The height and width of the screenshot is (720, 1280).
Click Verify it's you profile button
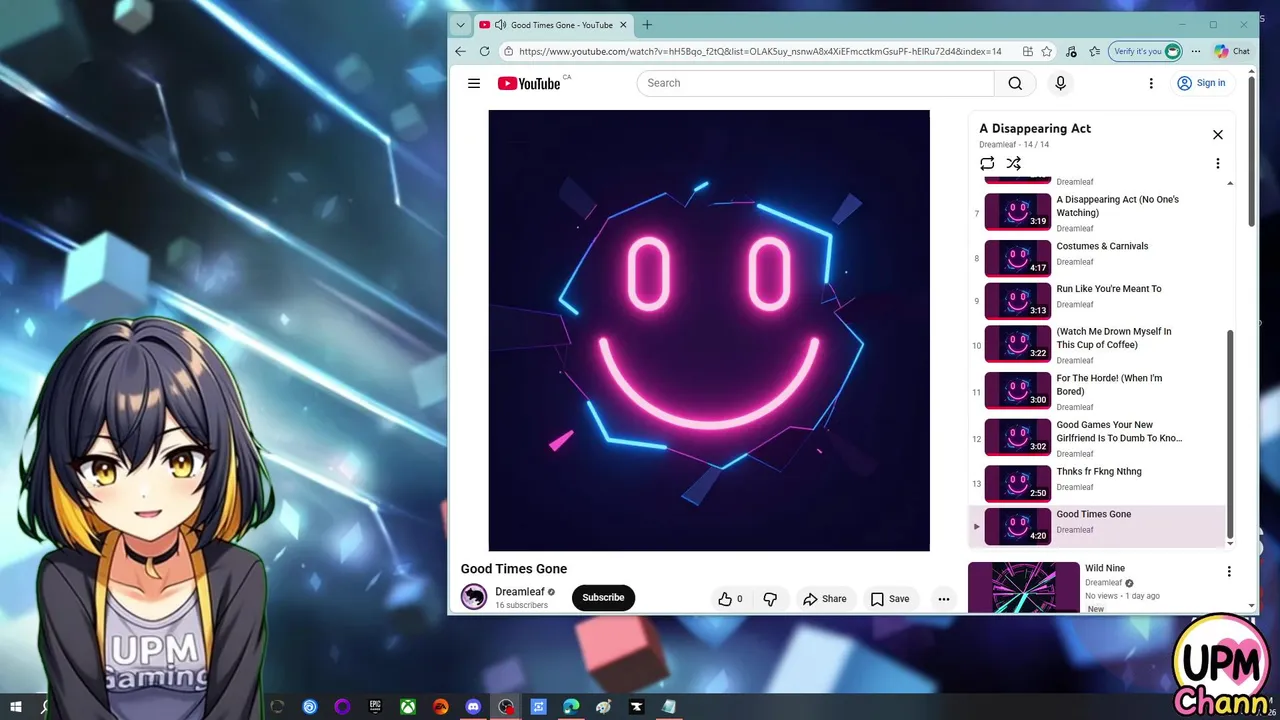tap(1146, 51)
